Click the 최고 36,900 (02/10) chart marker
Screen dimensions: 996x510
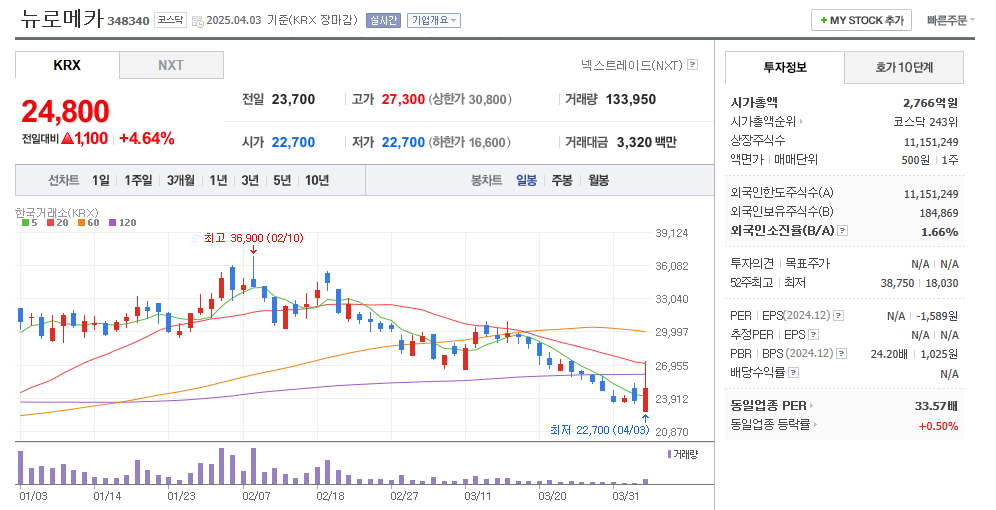click(253, 238)
